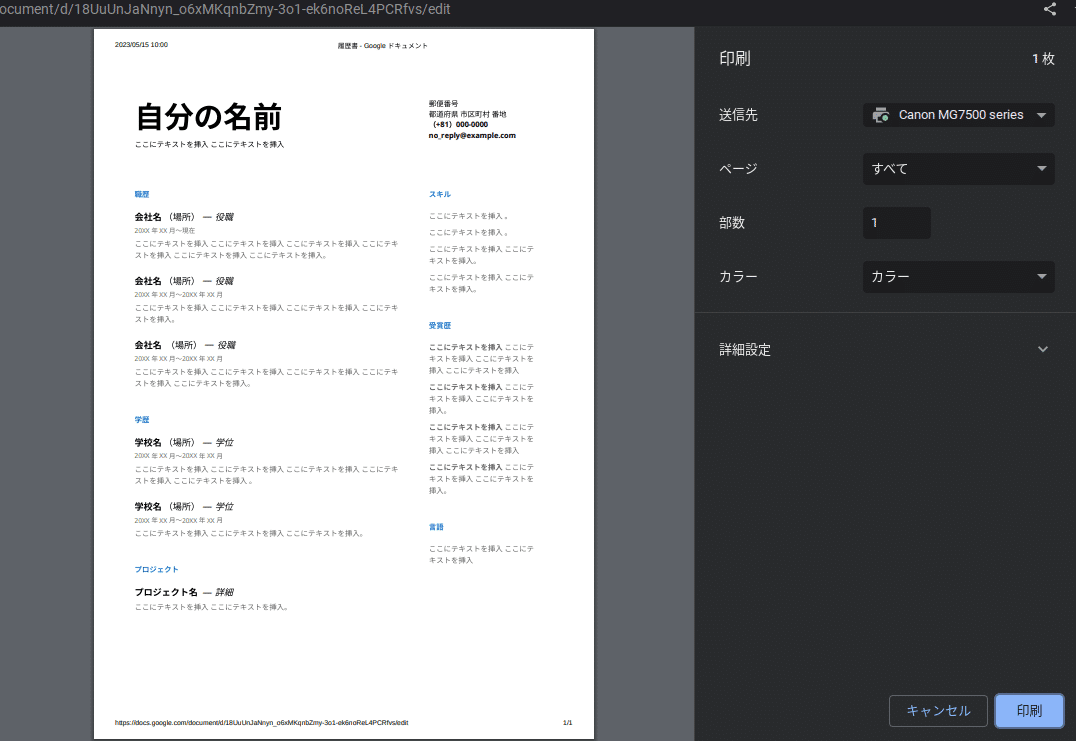Click the 受賞歴 section heading in preview
The image size is (1076, 741).
pos(440,326)
